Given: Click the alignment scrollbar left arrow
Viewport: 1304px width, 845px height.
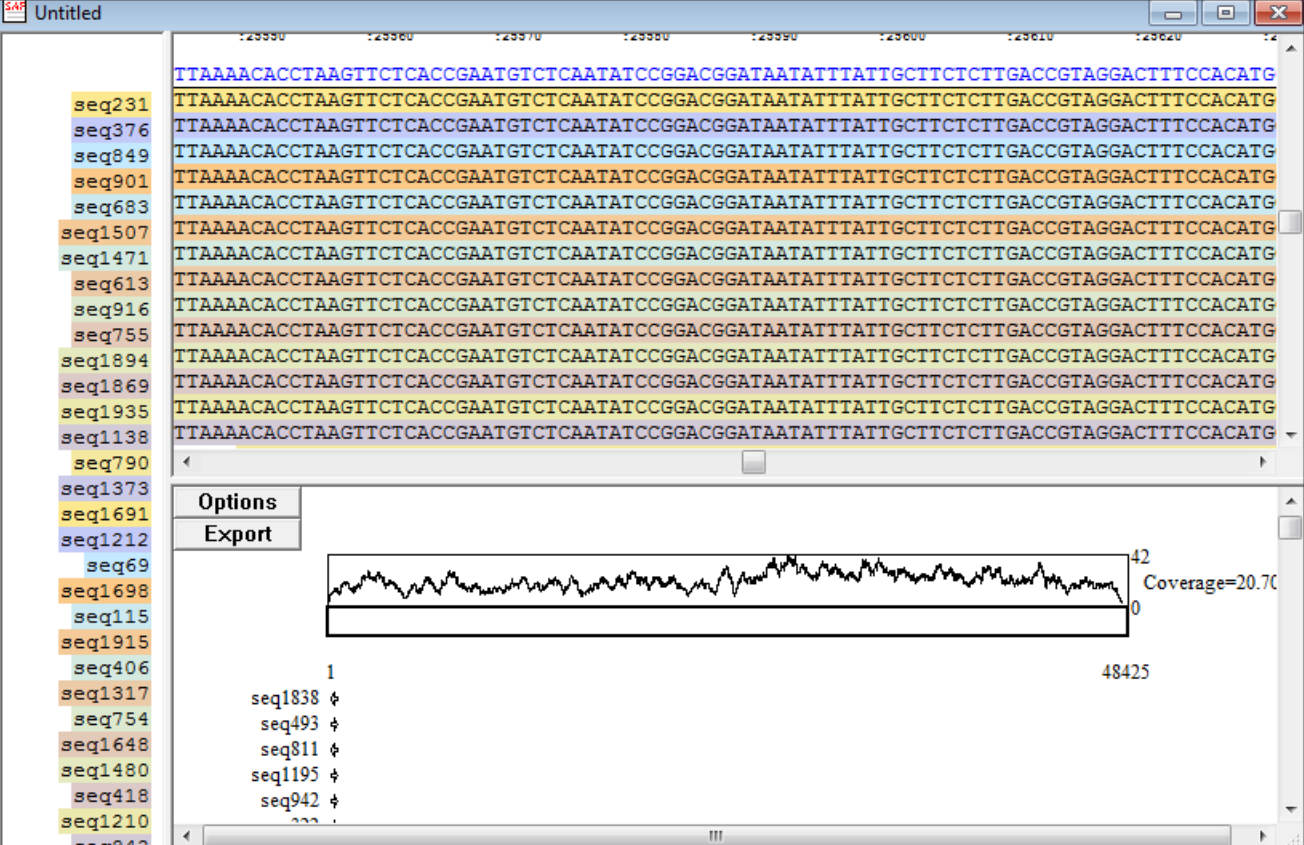Looking at the screenshot, I should [x=185, y=462].
